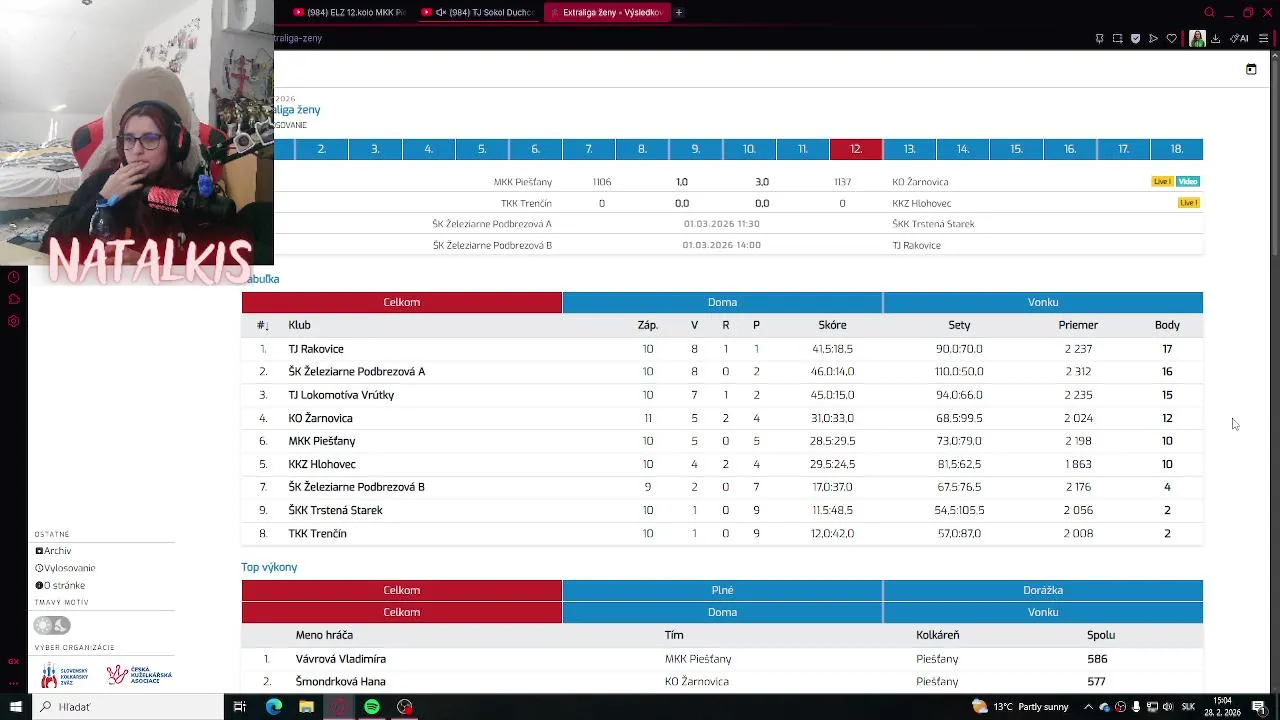Open the sidebar settings gear icon

(x=13, y=321)
